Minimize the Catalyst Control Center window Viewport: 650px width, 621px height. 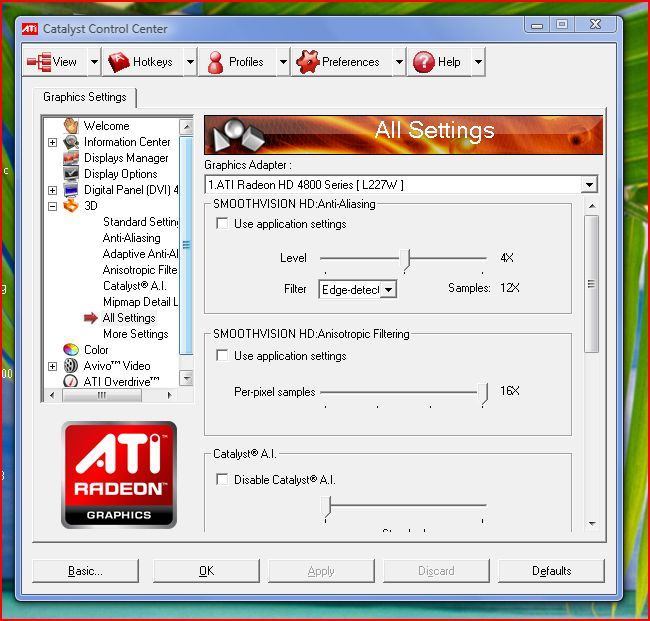(x=537, y=25)
